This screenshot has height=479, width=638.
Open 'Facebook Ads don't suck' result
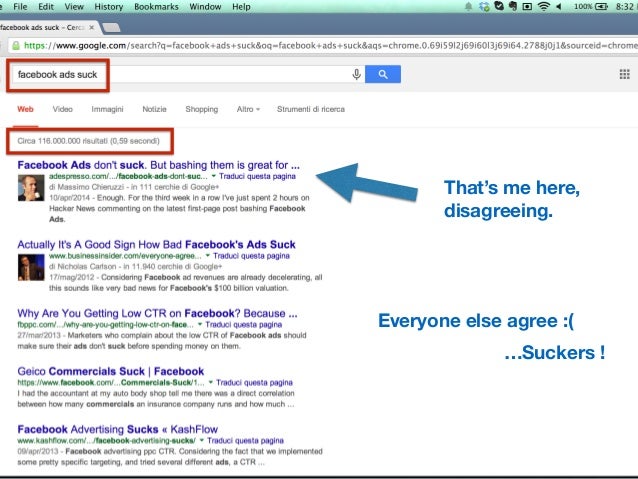click(158, 165)
